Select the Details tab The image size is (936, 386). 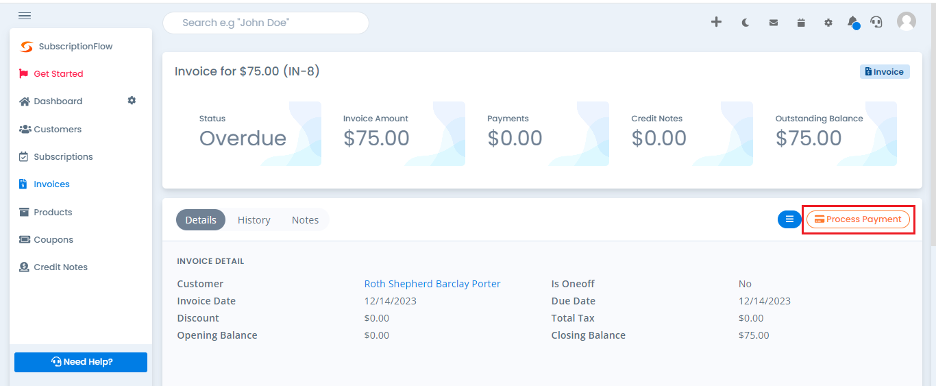coord(201,220)
